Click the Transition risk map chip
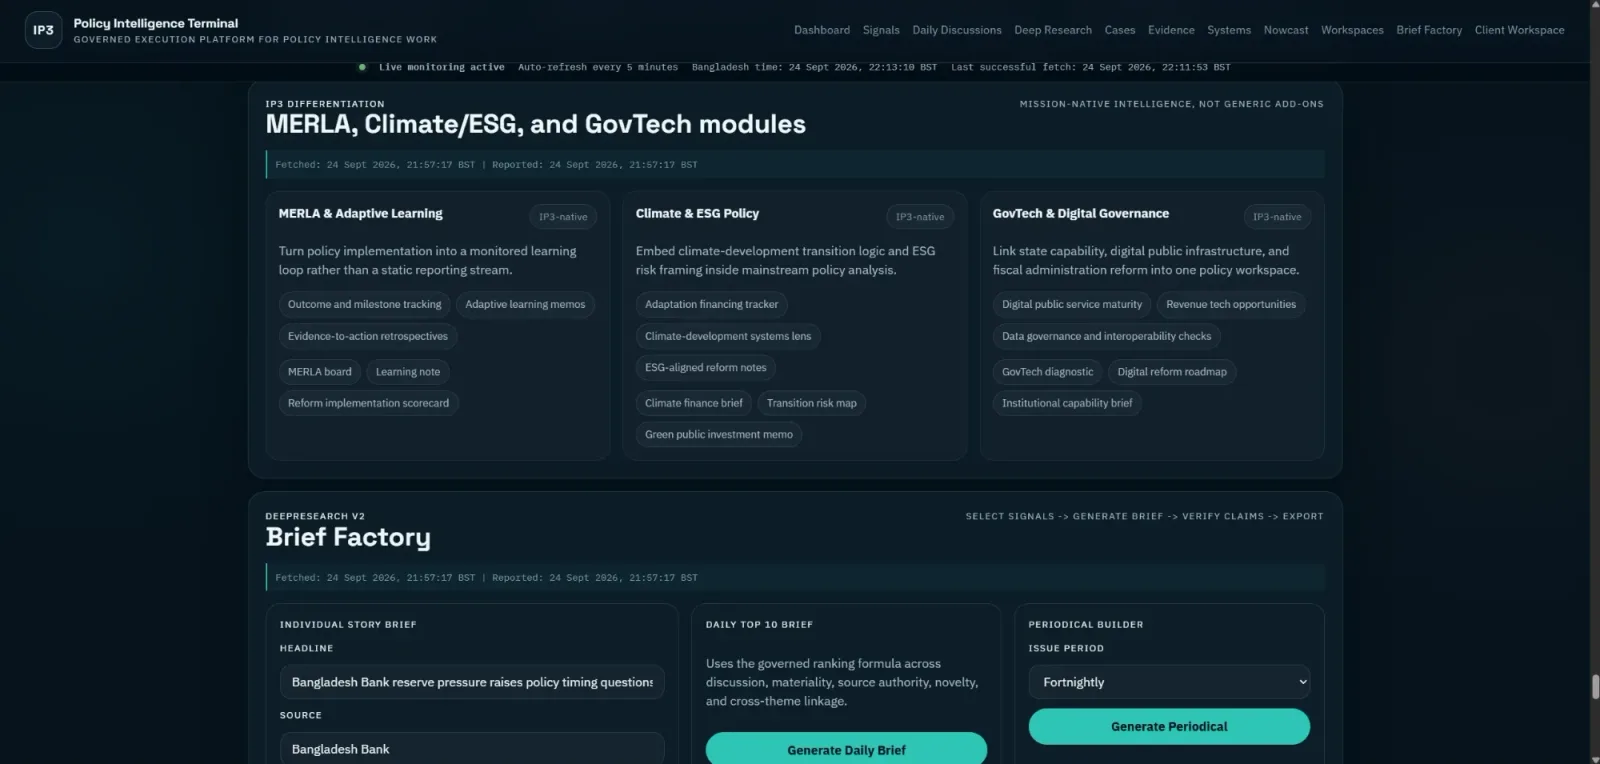 [812, 403]
